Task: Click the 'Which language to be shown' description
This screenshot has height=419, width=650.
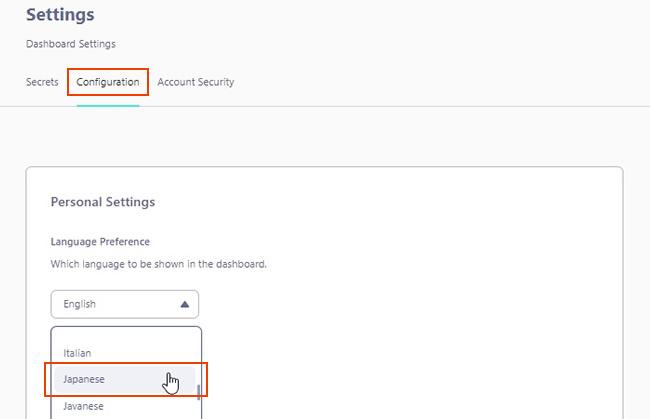Action: pos(159,264)
